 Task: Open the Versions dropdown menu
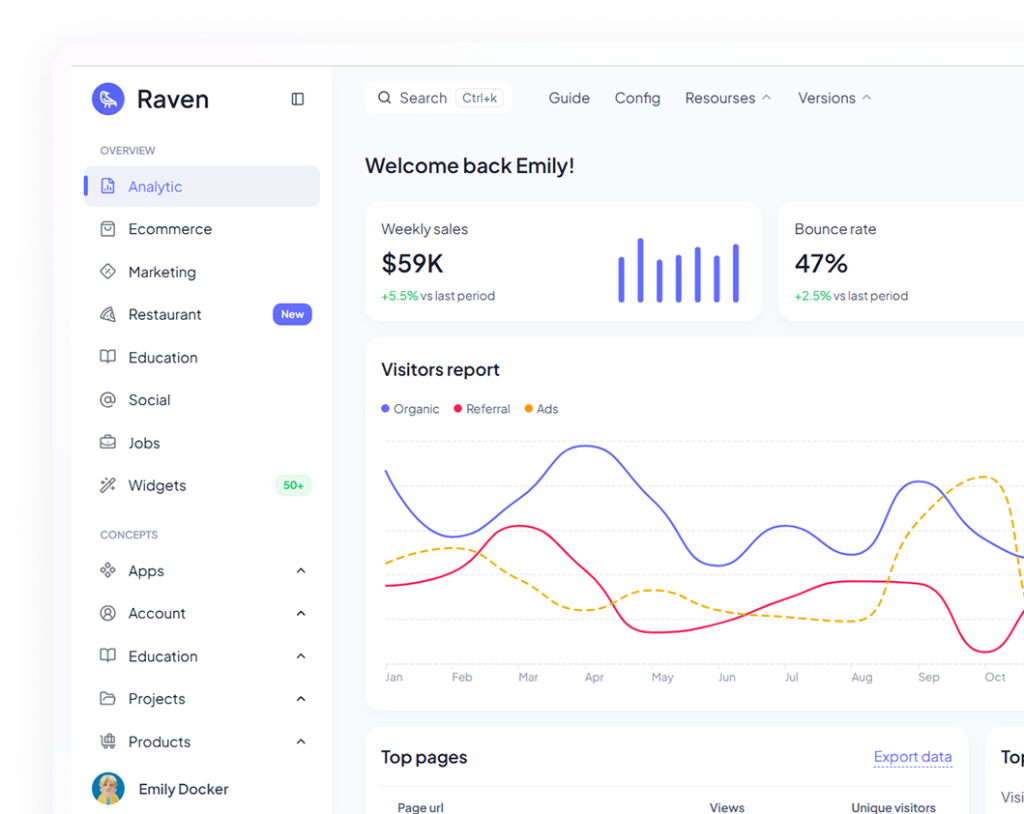(834, 98)
